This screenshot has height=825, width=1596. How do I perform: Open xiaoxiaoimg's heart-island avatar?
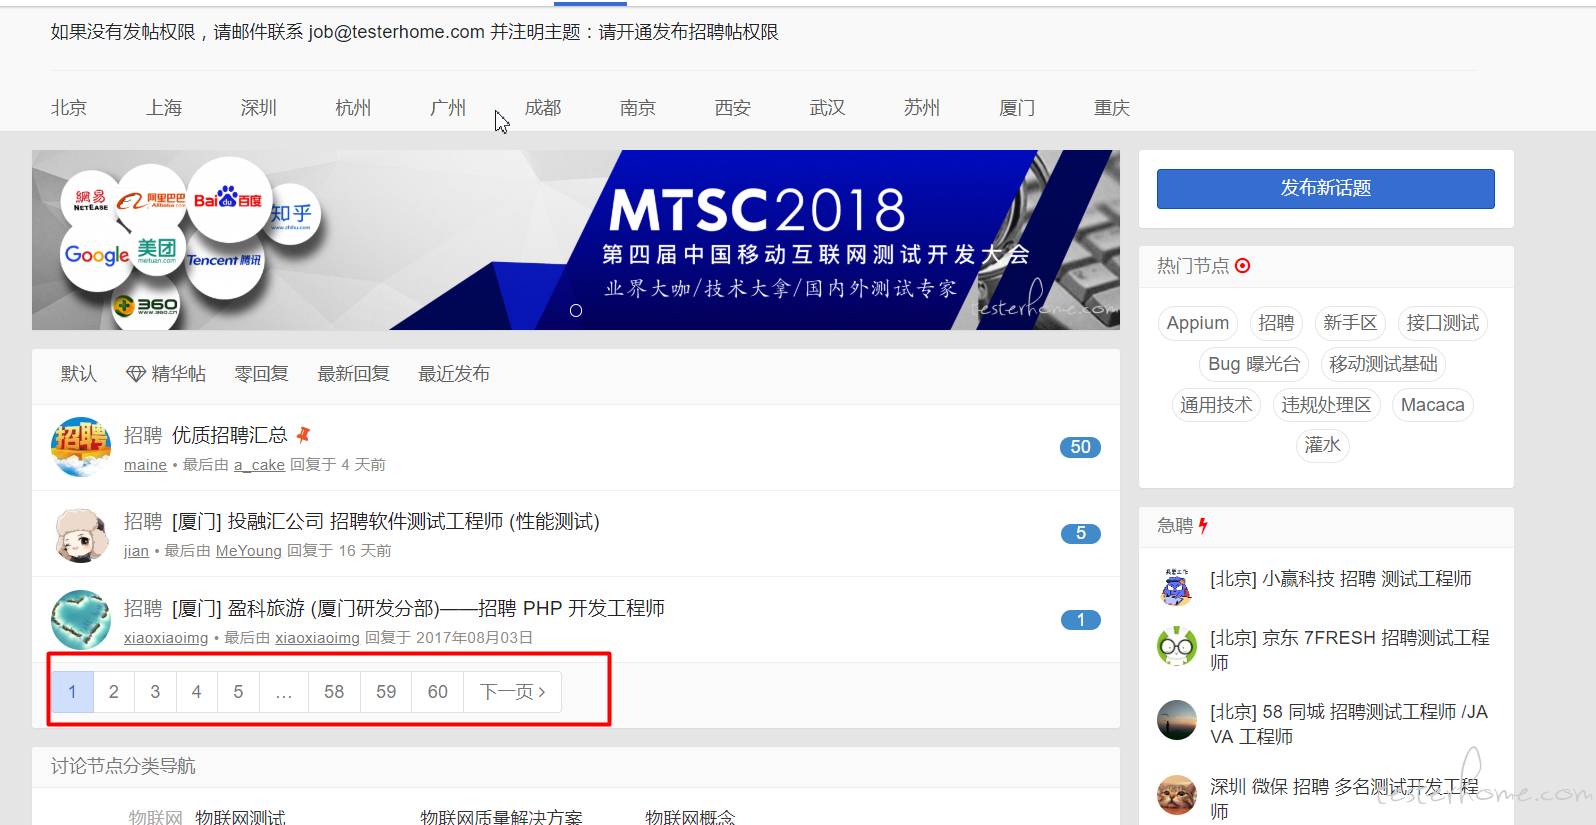81,620
